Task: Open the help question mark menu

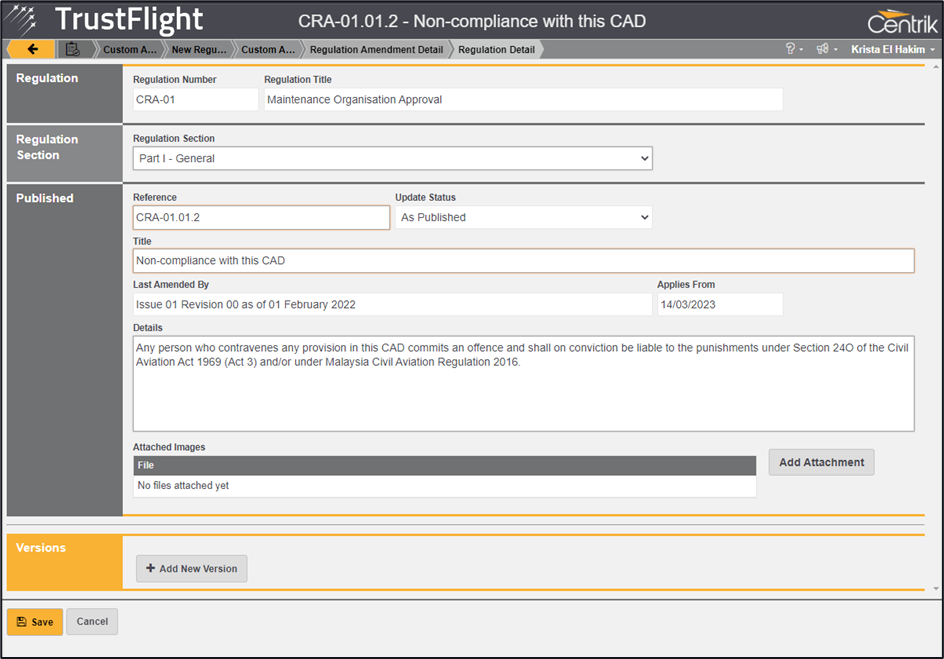Action: click(794, 49)
